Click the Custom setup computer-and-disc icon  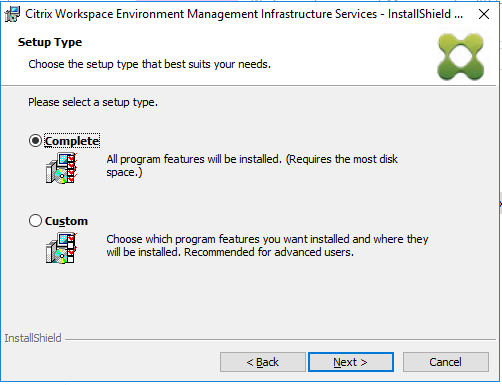[x=61, y=248]
